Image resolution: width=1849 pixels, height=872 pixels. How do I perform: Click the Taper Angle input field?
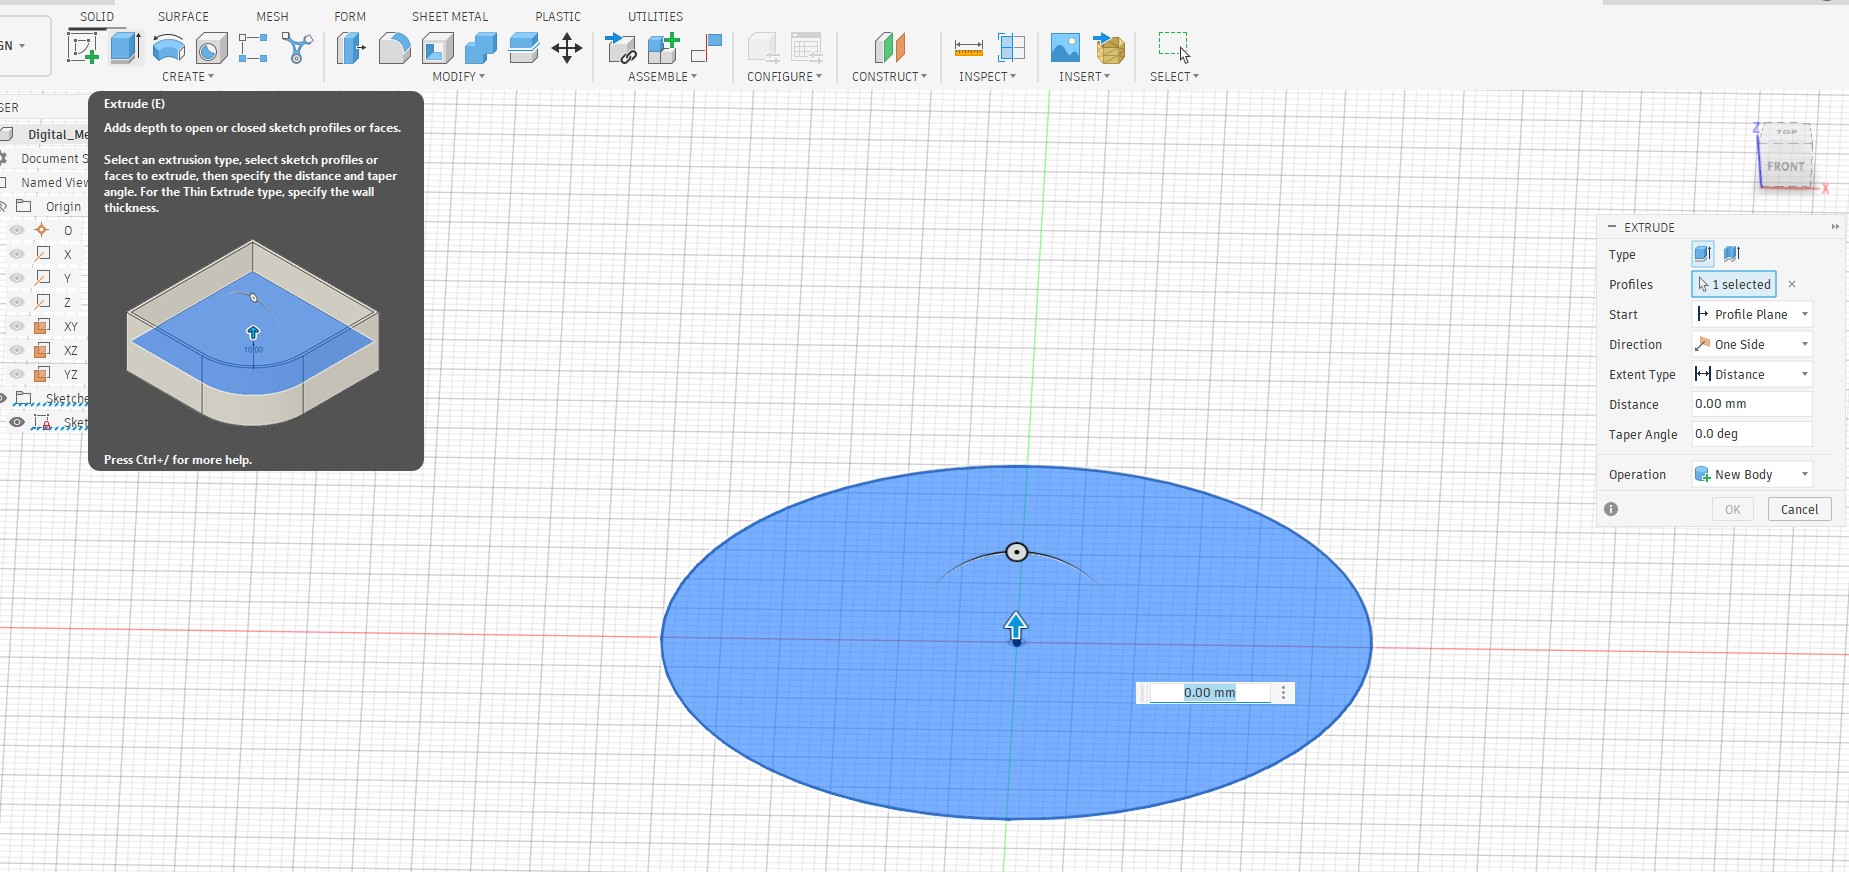pyautogui.click(x=1751, y=434)
